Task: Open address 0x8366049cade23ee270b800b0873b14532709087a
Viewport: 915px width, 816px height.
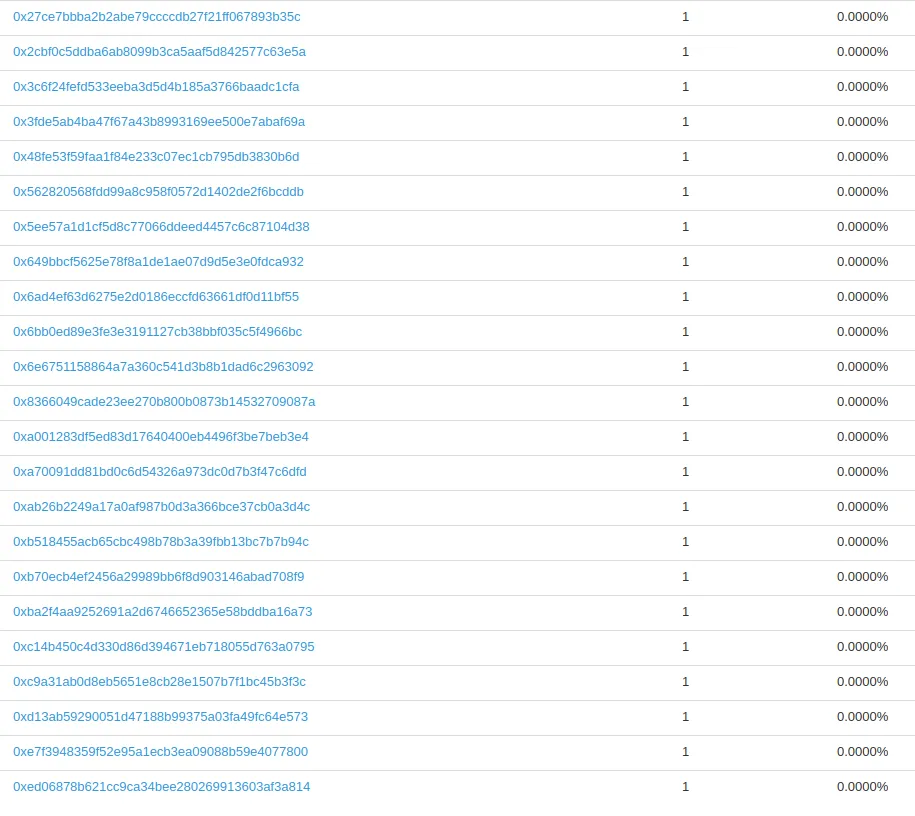Action: coord(164,402)
